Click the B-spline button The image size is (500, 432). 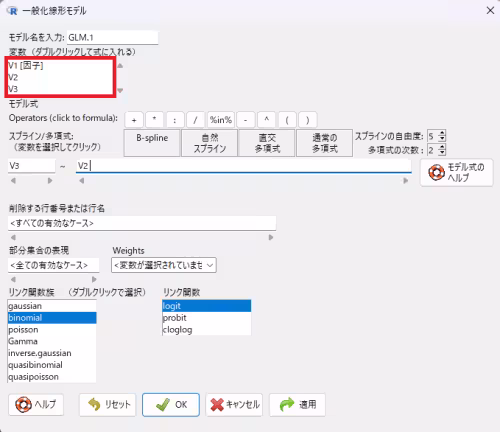pyautogui.click(x=152, y=143)
